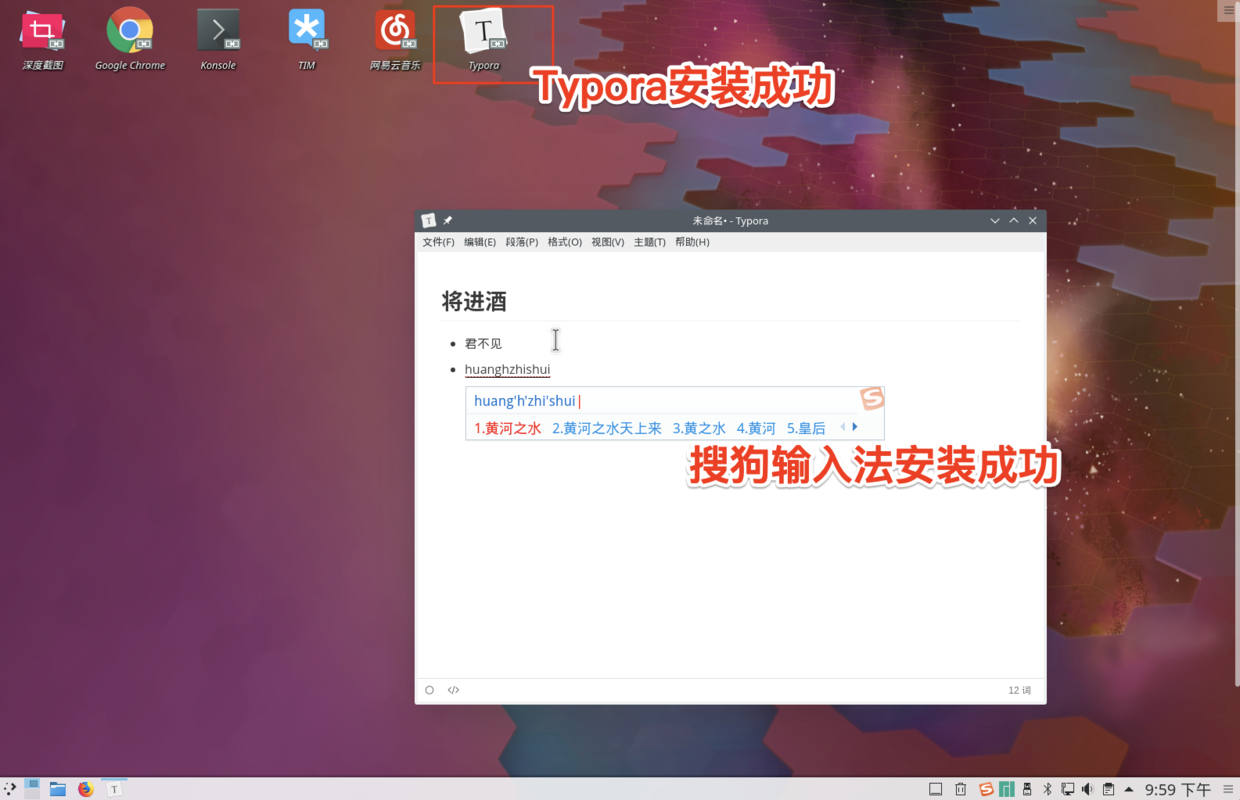Open the Dolphin file manager from the taskbar
The image size is (1240, 800).
click(x=58, y=789)
